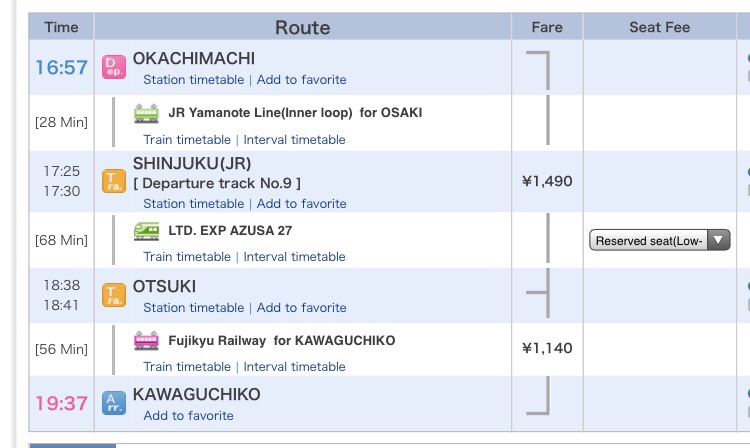The width and height of the screenshot is (750, 448).
Task: Click the orange Tra. icon beside SHINJUKU(JR)
Action: pyautogui.click(x=114, y=181)
